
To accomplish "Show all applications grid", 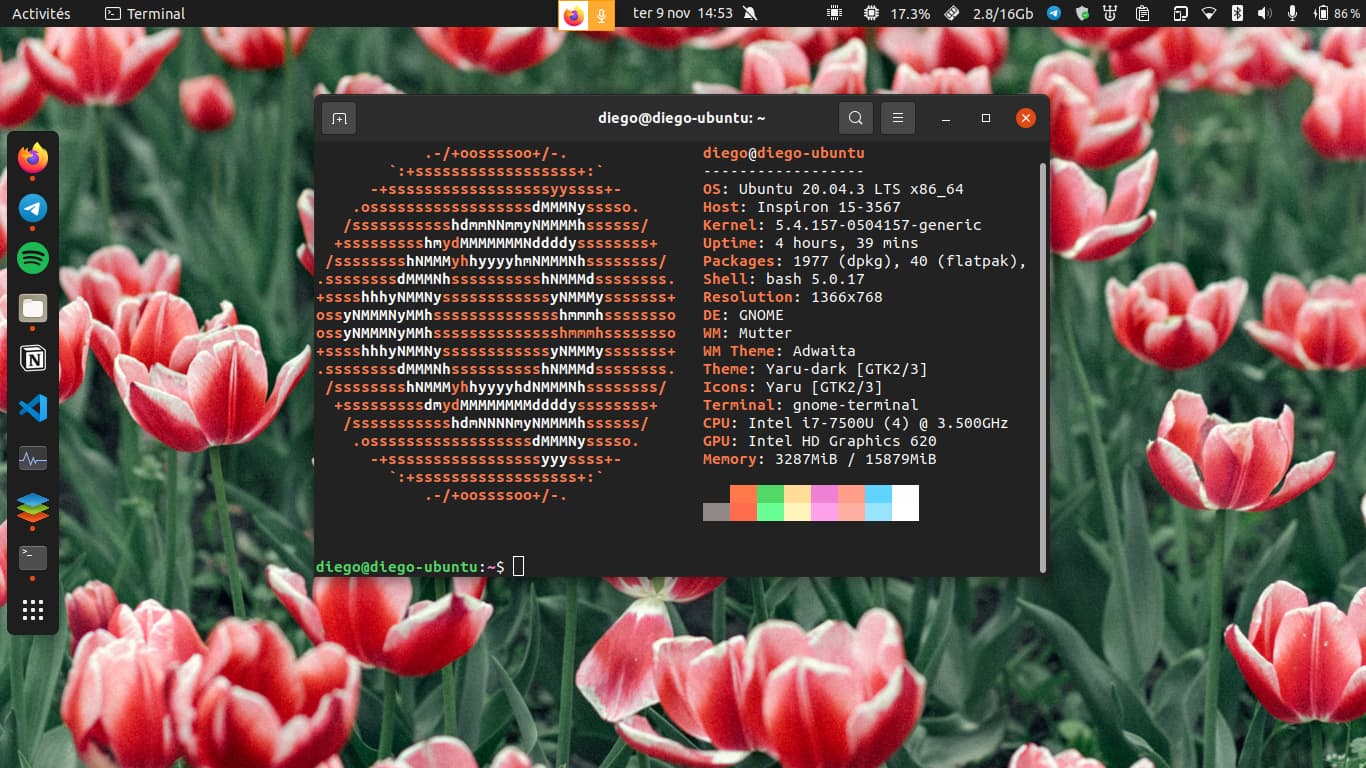I will [33, 609].
